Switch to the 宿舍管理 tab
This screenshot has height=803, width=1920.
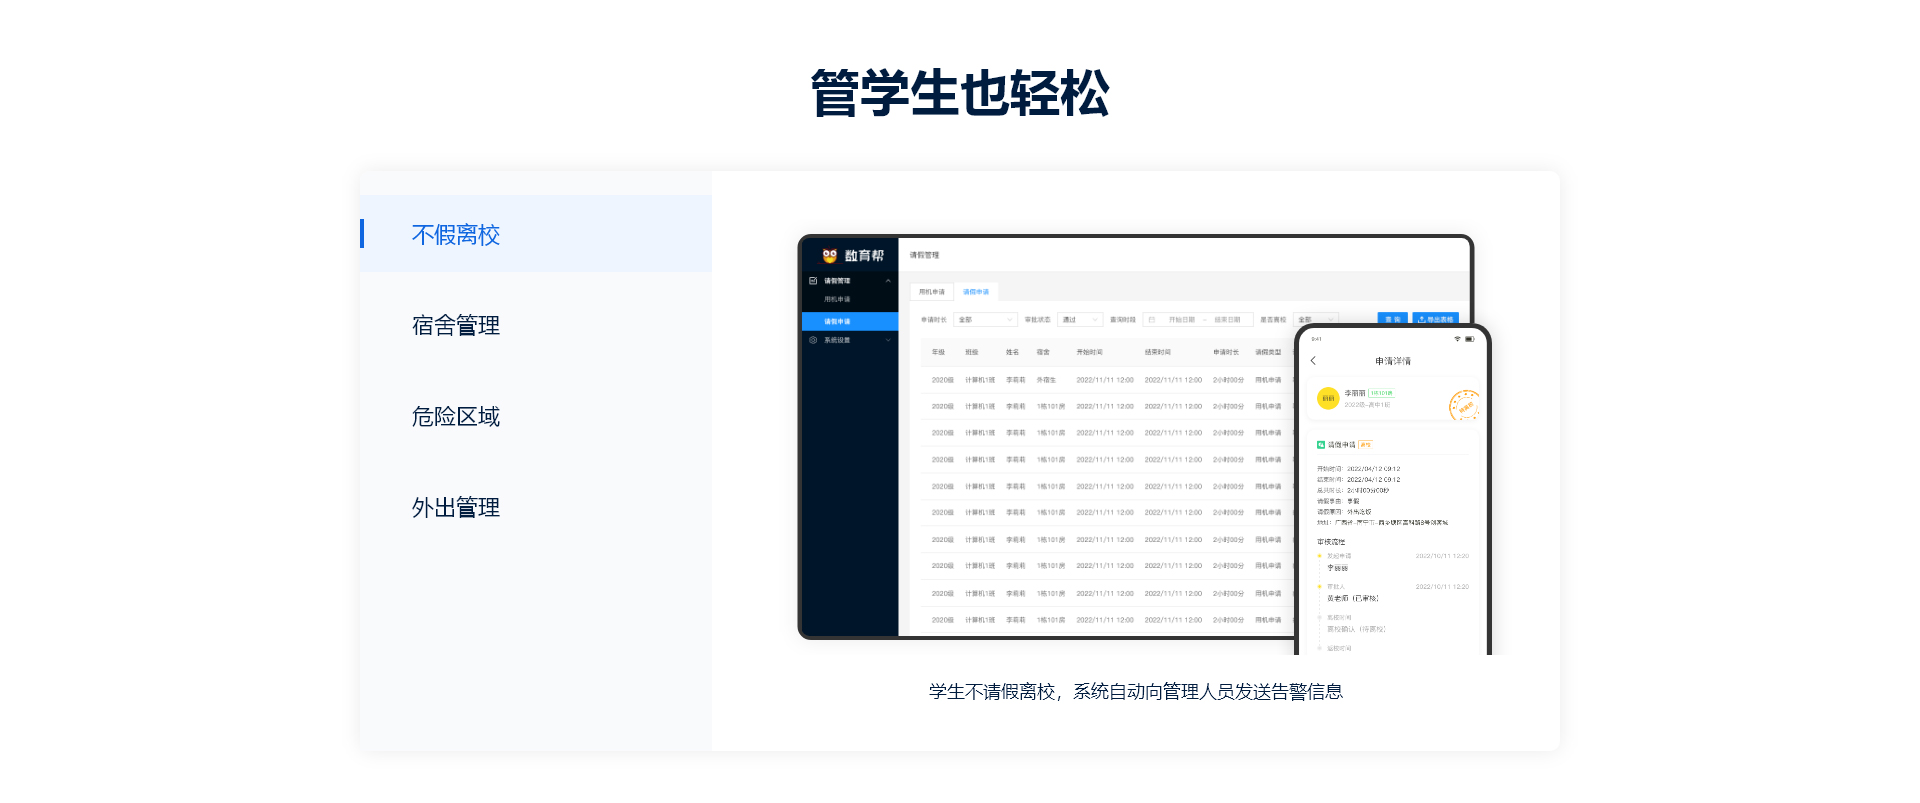coord(456,326)
